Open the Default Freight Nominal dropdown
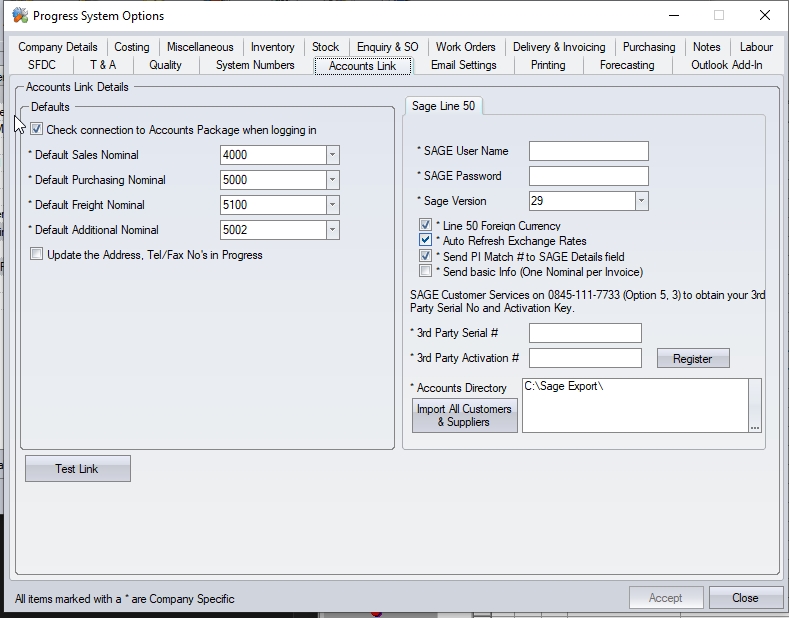 click(332, 205)
